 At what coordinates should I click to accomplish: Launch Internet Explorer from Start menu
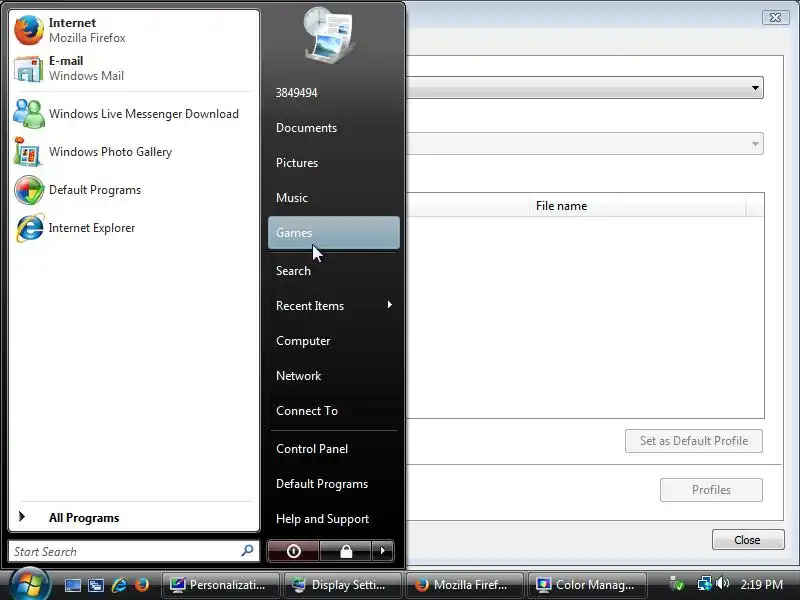point(134,228)
